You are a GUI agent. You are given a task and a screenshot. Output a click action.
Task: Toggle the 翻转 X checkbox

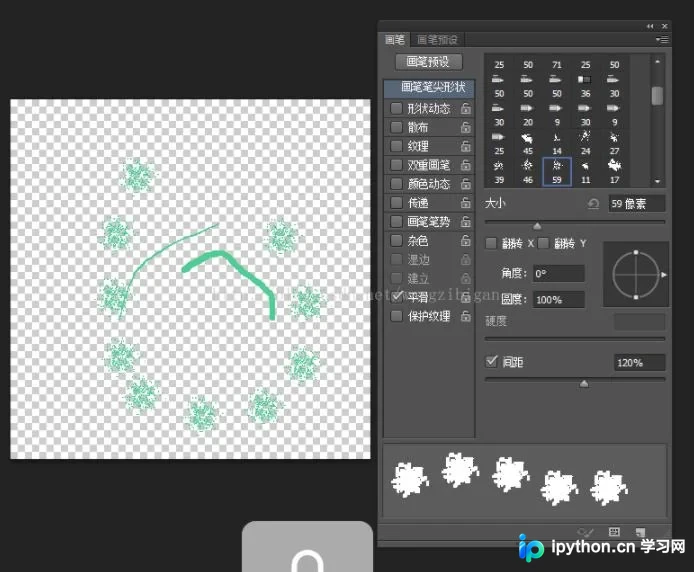click(x=491, y=243)
